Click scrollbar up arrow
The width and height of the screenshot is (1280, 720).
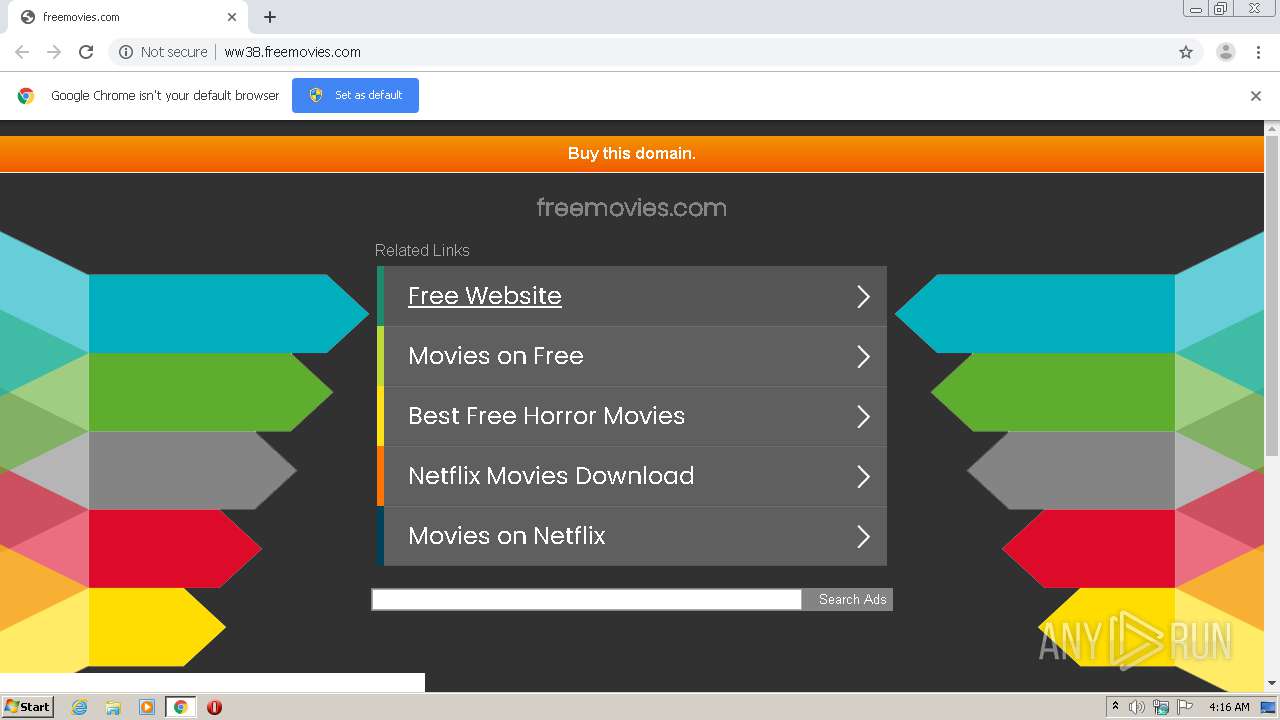[1272, 128]
